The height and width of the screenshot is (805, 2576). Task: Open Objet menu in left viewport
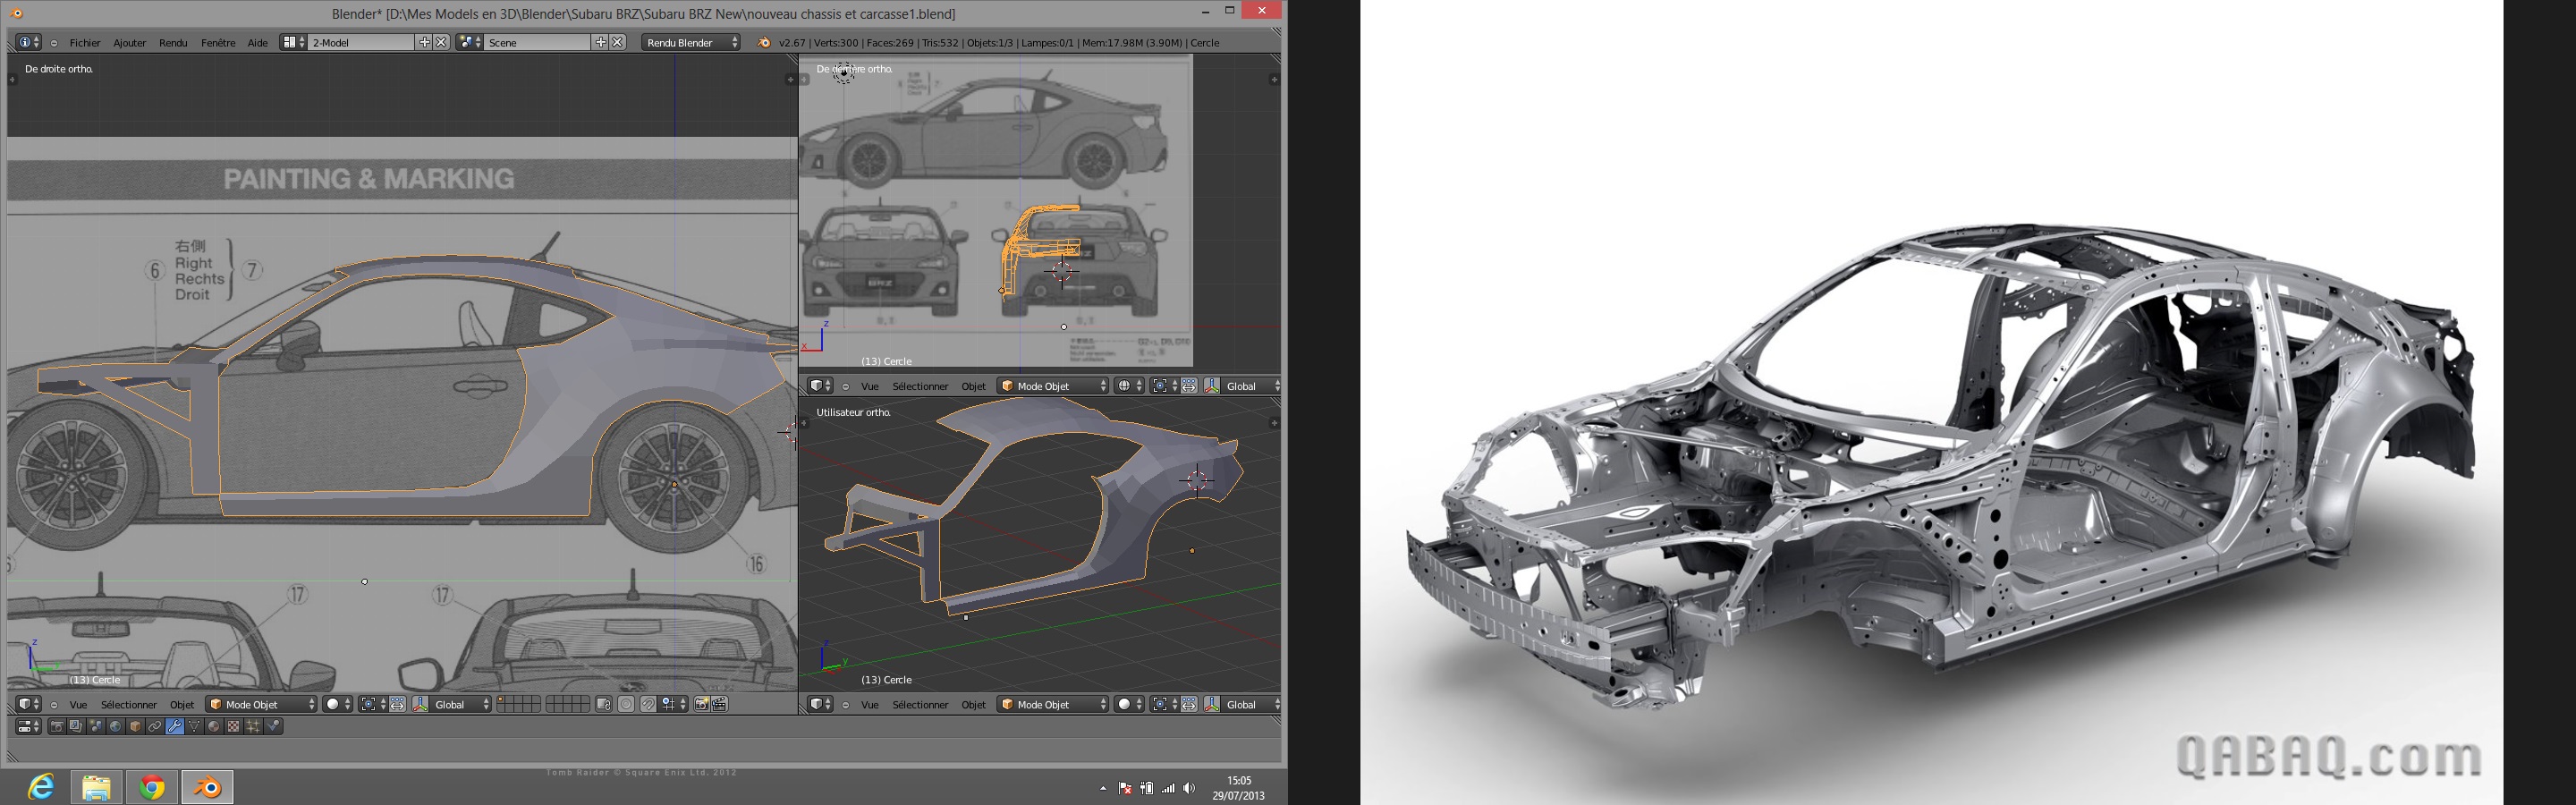click(x=182, y=705)
